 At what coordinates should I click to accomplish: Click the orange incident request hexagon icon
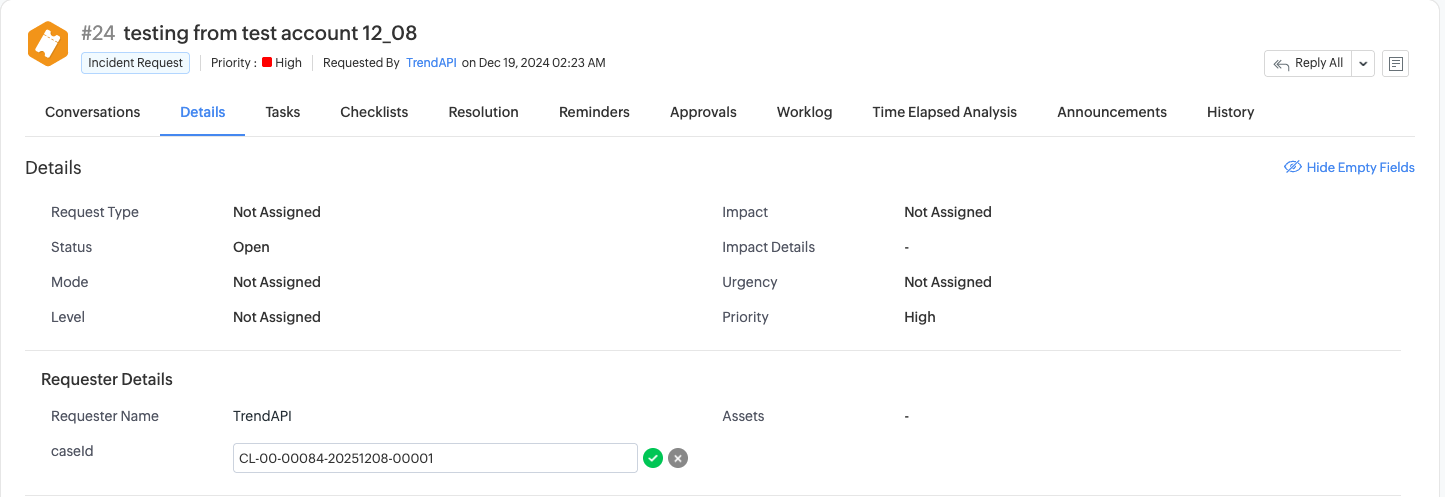(47, 44)
